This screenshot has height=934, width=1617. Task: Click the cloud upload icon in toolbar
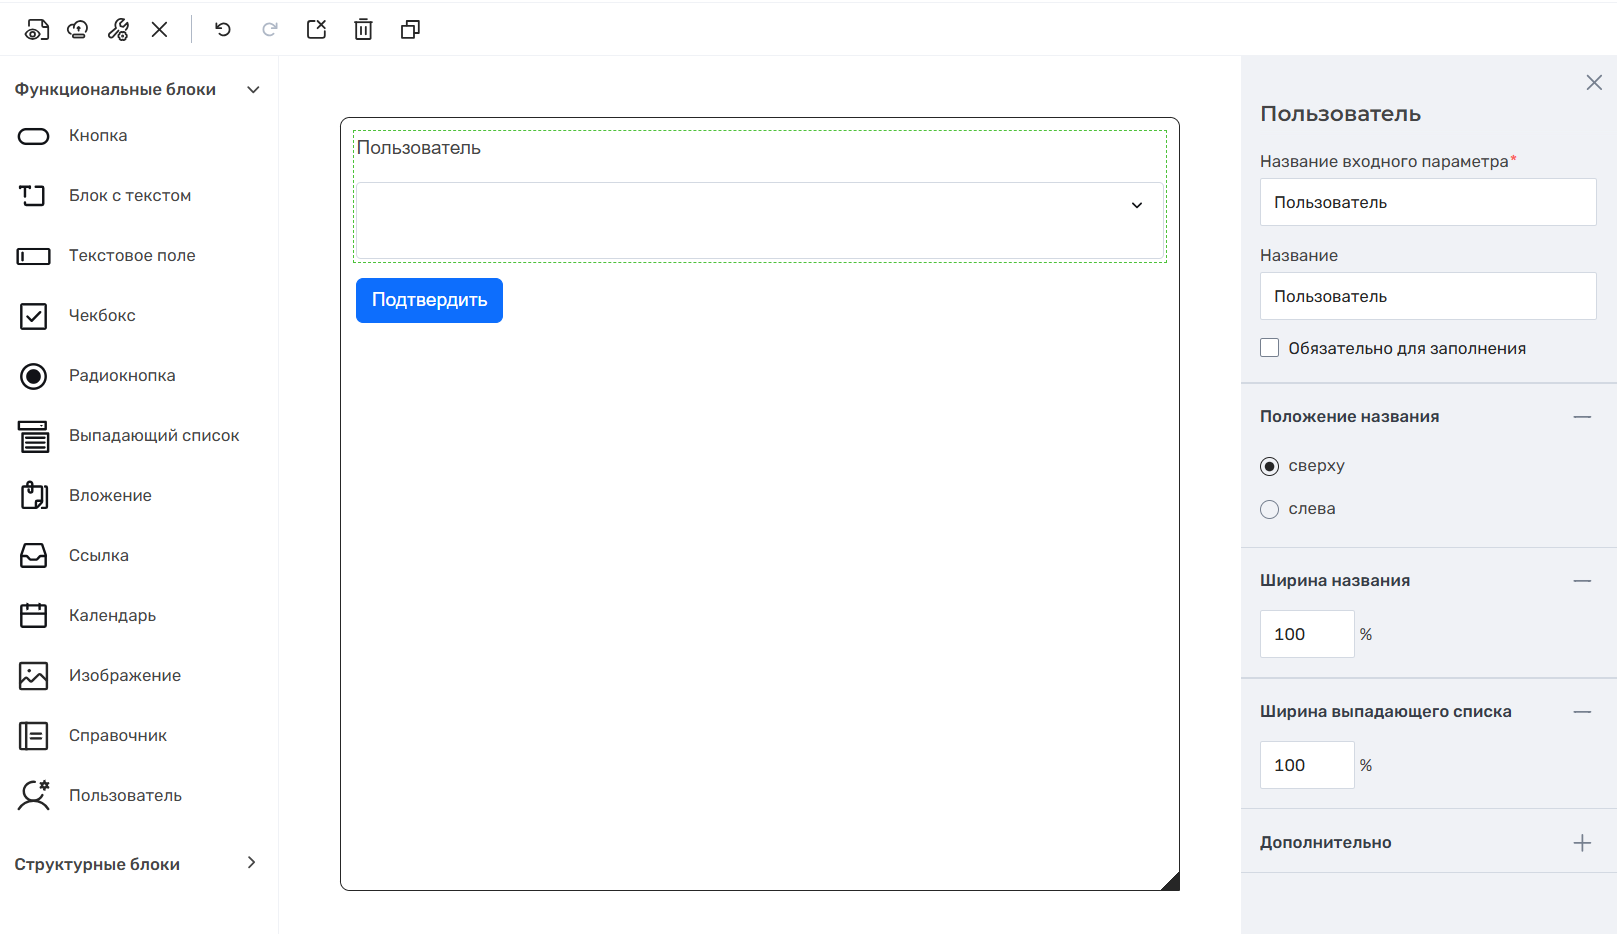click(x=78, y=30)
